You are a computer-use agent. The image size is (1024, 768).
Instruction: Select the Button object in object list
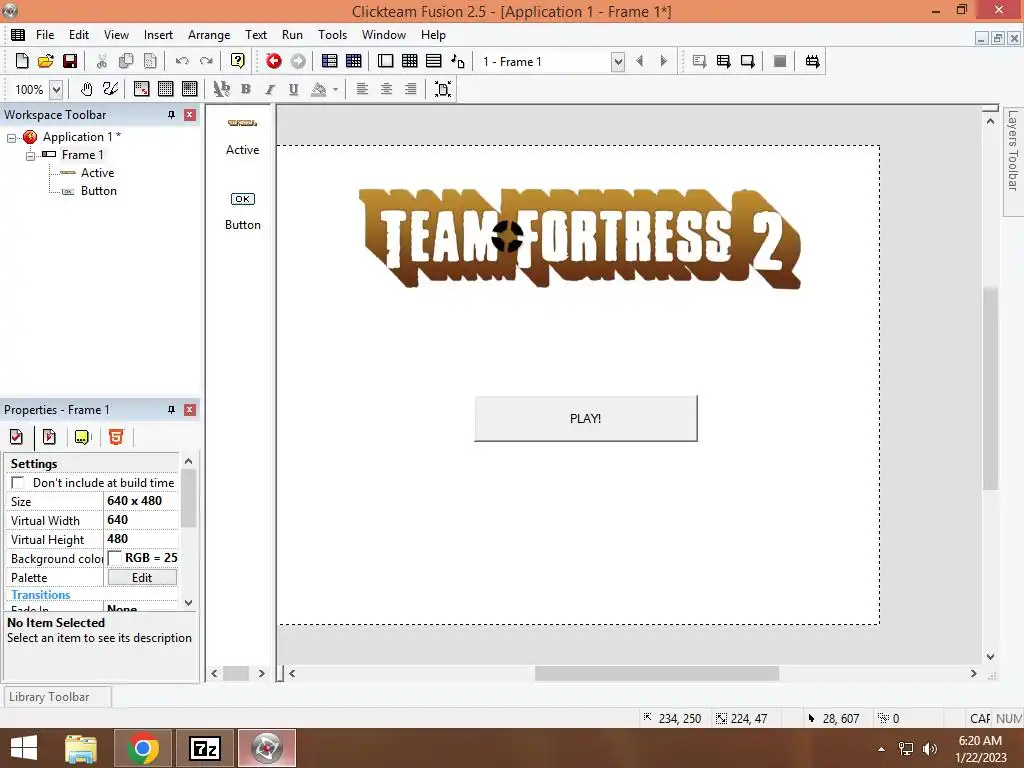[x=242, y=210]
